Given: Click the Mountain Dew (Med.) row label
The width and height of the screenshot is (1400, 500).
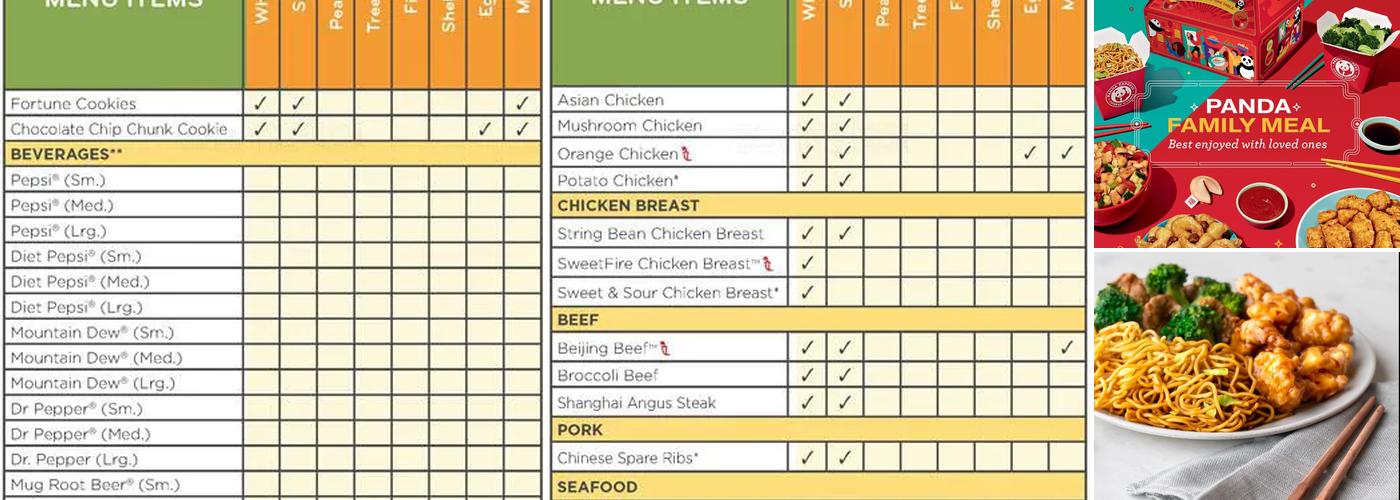Looking at the screenshot, I should click(x=96, y=358).
